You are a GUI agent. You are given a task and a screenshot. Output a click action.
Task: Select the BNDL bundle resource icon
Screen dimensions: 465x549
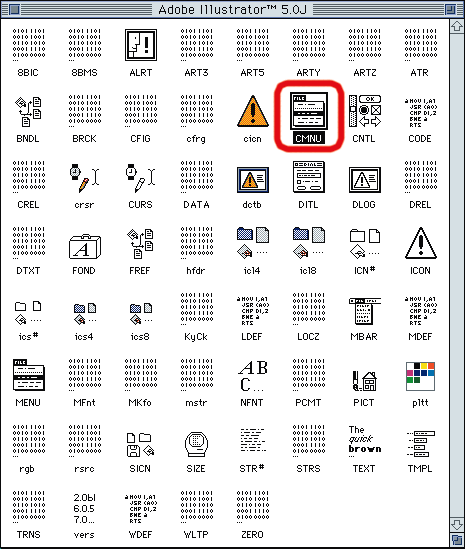click(28, 111)
